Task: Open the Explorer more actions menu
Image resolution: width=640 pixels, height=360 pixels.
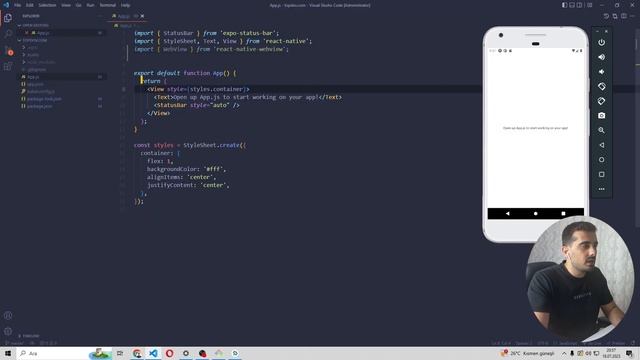Action: click(x=100, y=16)
